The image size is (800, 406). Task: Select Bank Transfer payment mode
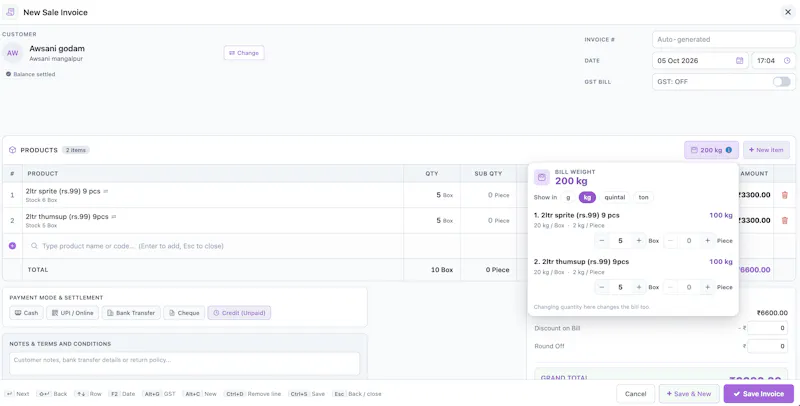pos(131,313)
